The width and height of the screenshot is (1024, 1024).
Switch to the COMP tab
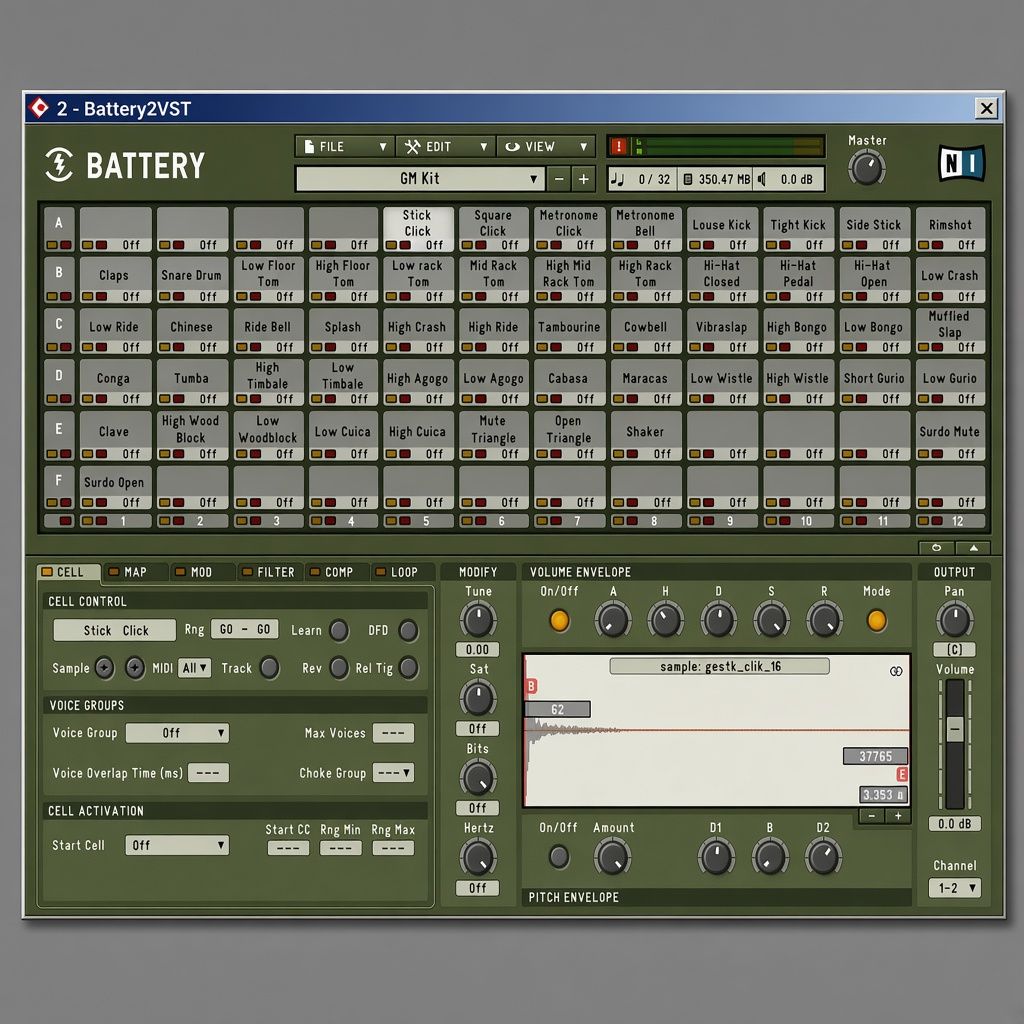337,572
